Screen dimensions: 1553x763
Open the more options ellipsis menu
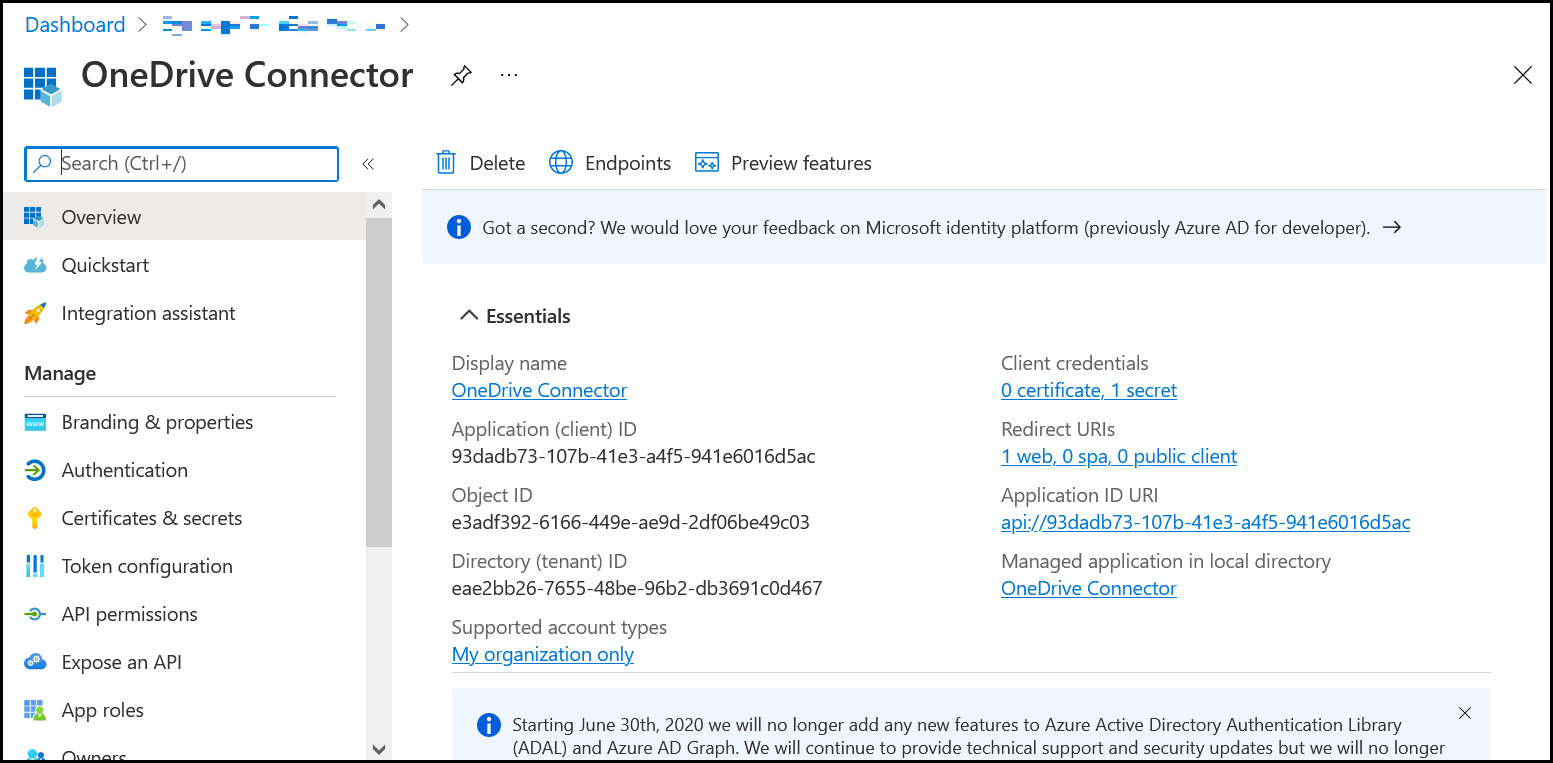pyautogui.click(x=509, y=75)
